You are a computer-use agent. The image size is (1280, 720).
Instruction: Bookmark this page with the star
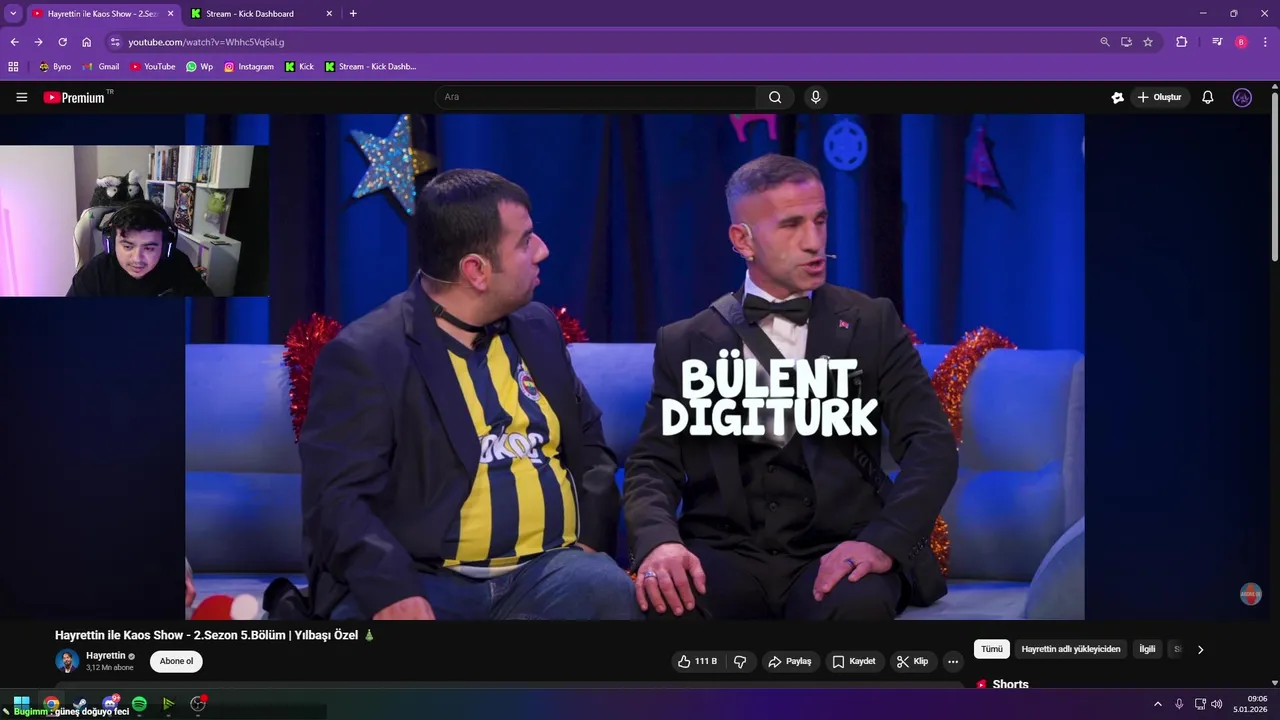(1148, 42)
